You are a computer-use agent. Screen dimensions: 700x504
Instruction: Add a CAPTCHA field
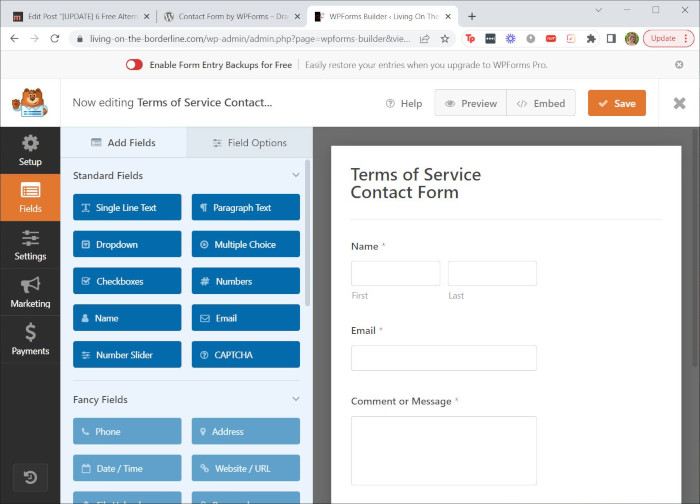[246, 354]
